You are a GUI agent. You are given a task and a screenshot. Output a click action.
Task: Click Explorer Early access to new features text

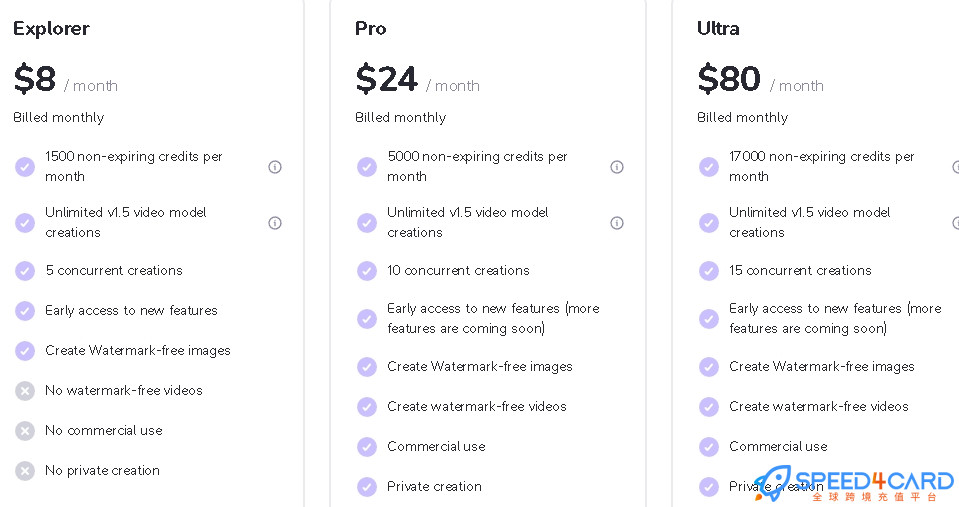pos(131,311)
